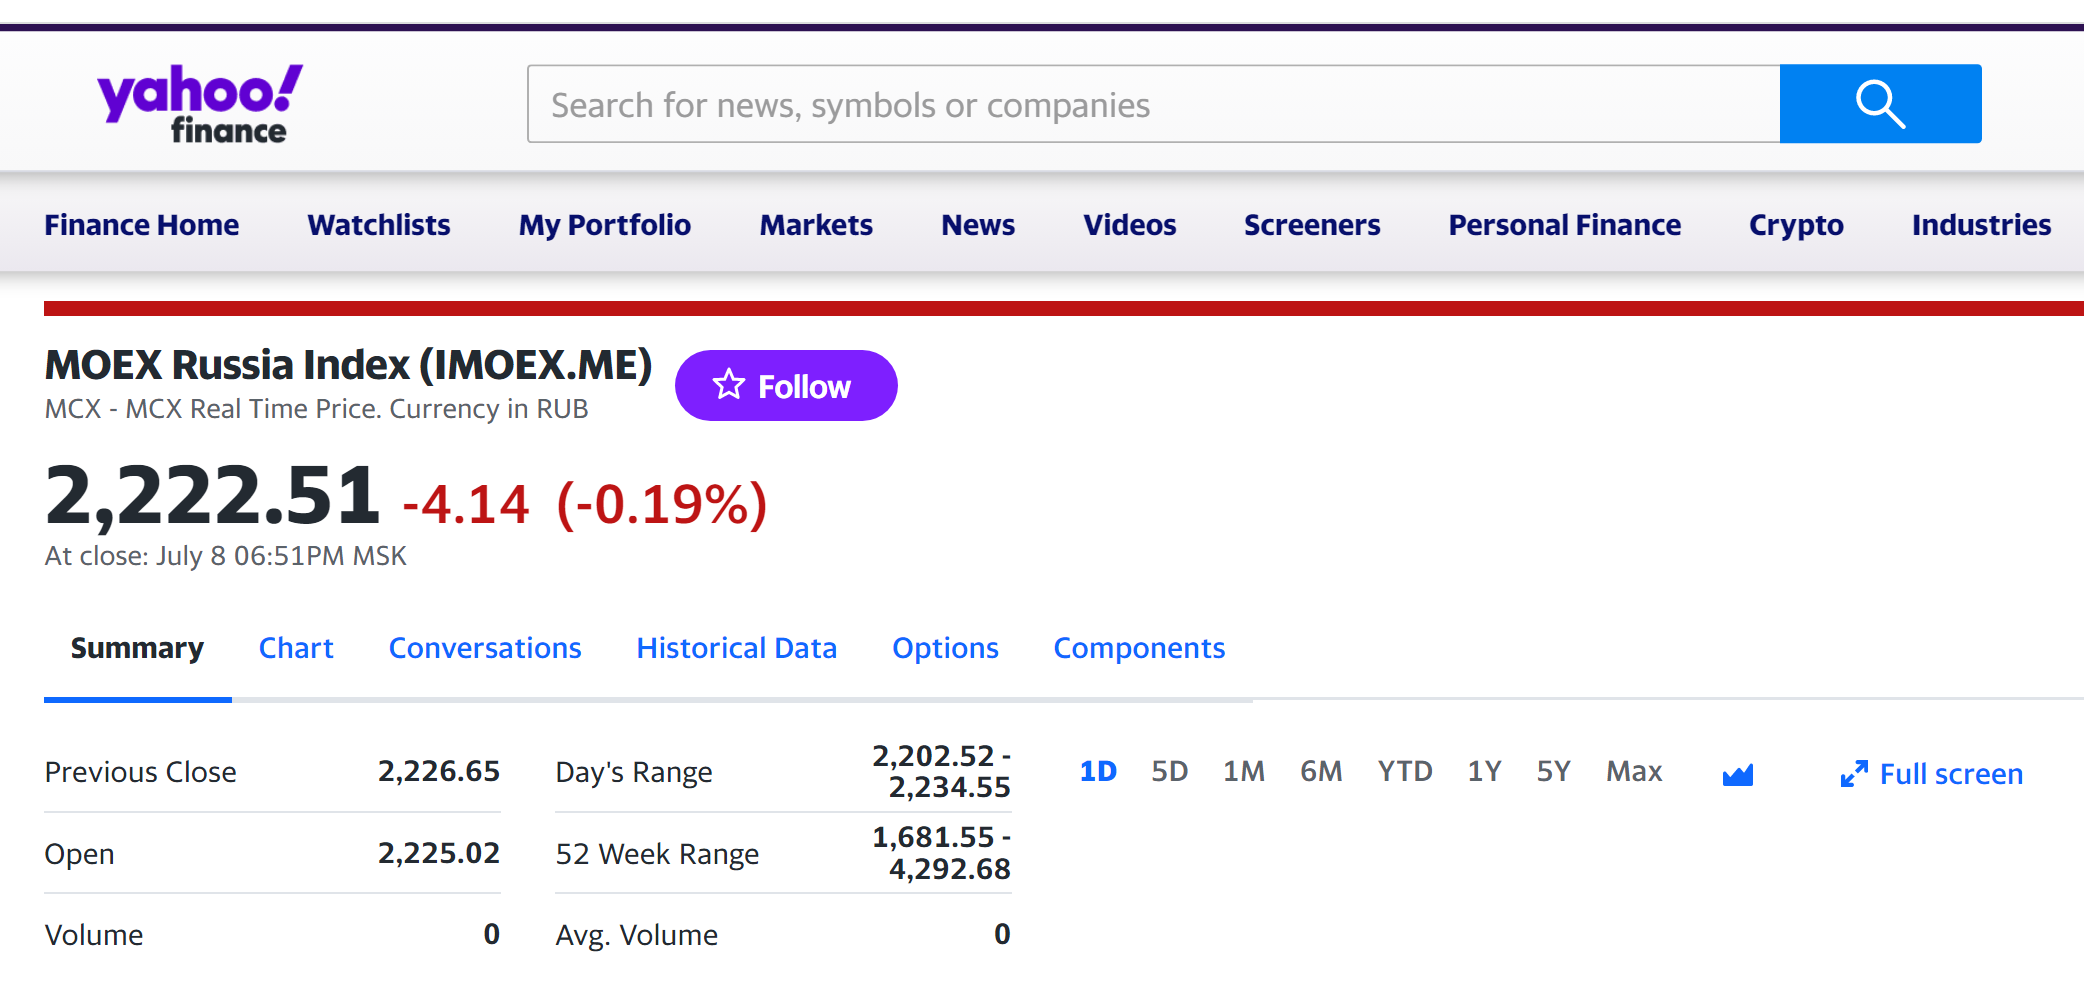The height and width of the screenshot is (1008, 2084).
Task: Click the At close: July 8 timestamp
Action: click(226, 556)
